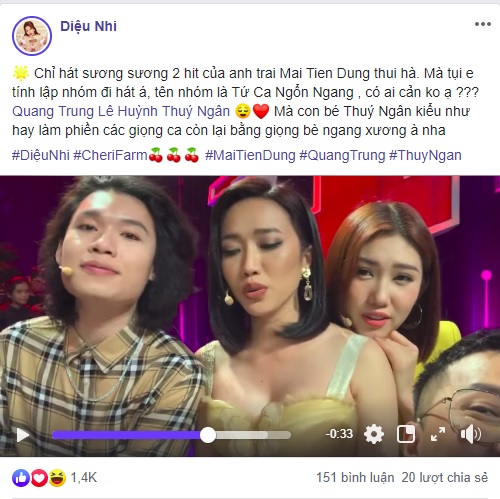Screen dimensions: 500x499
Task: Click the Love heart reaction icon
Action: tap(39, 478)
